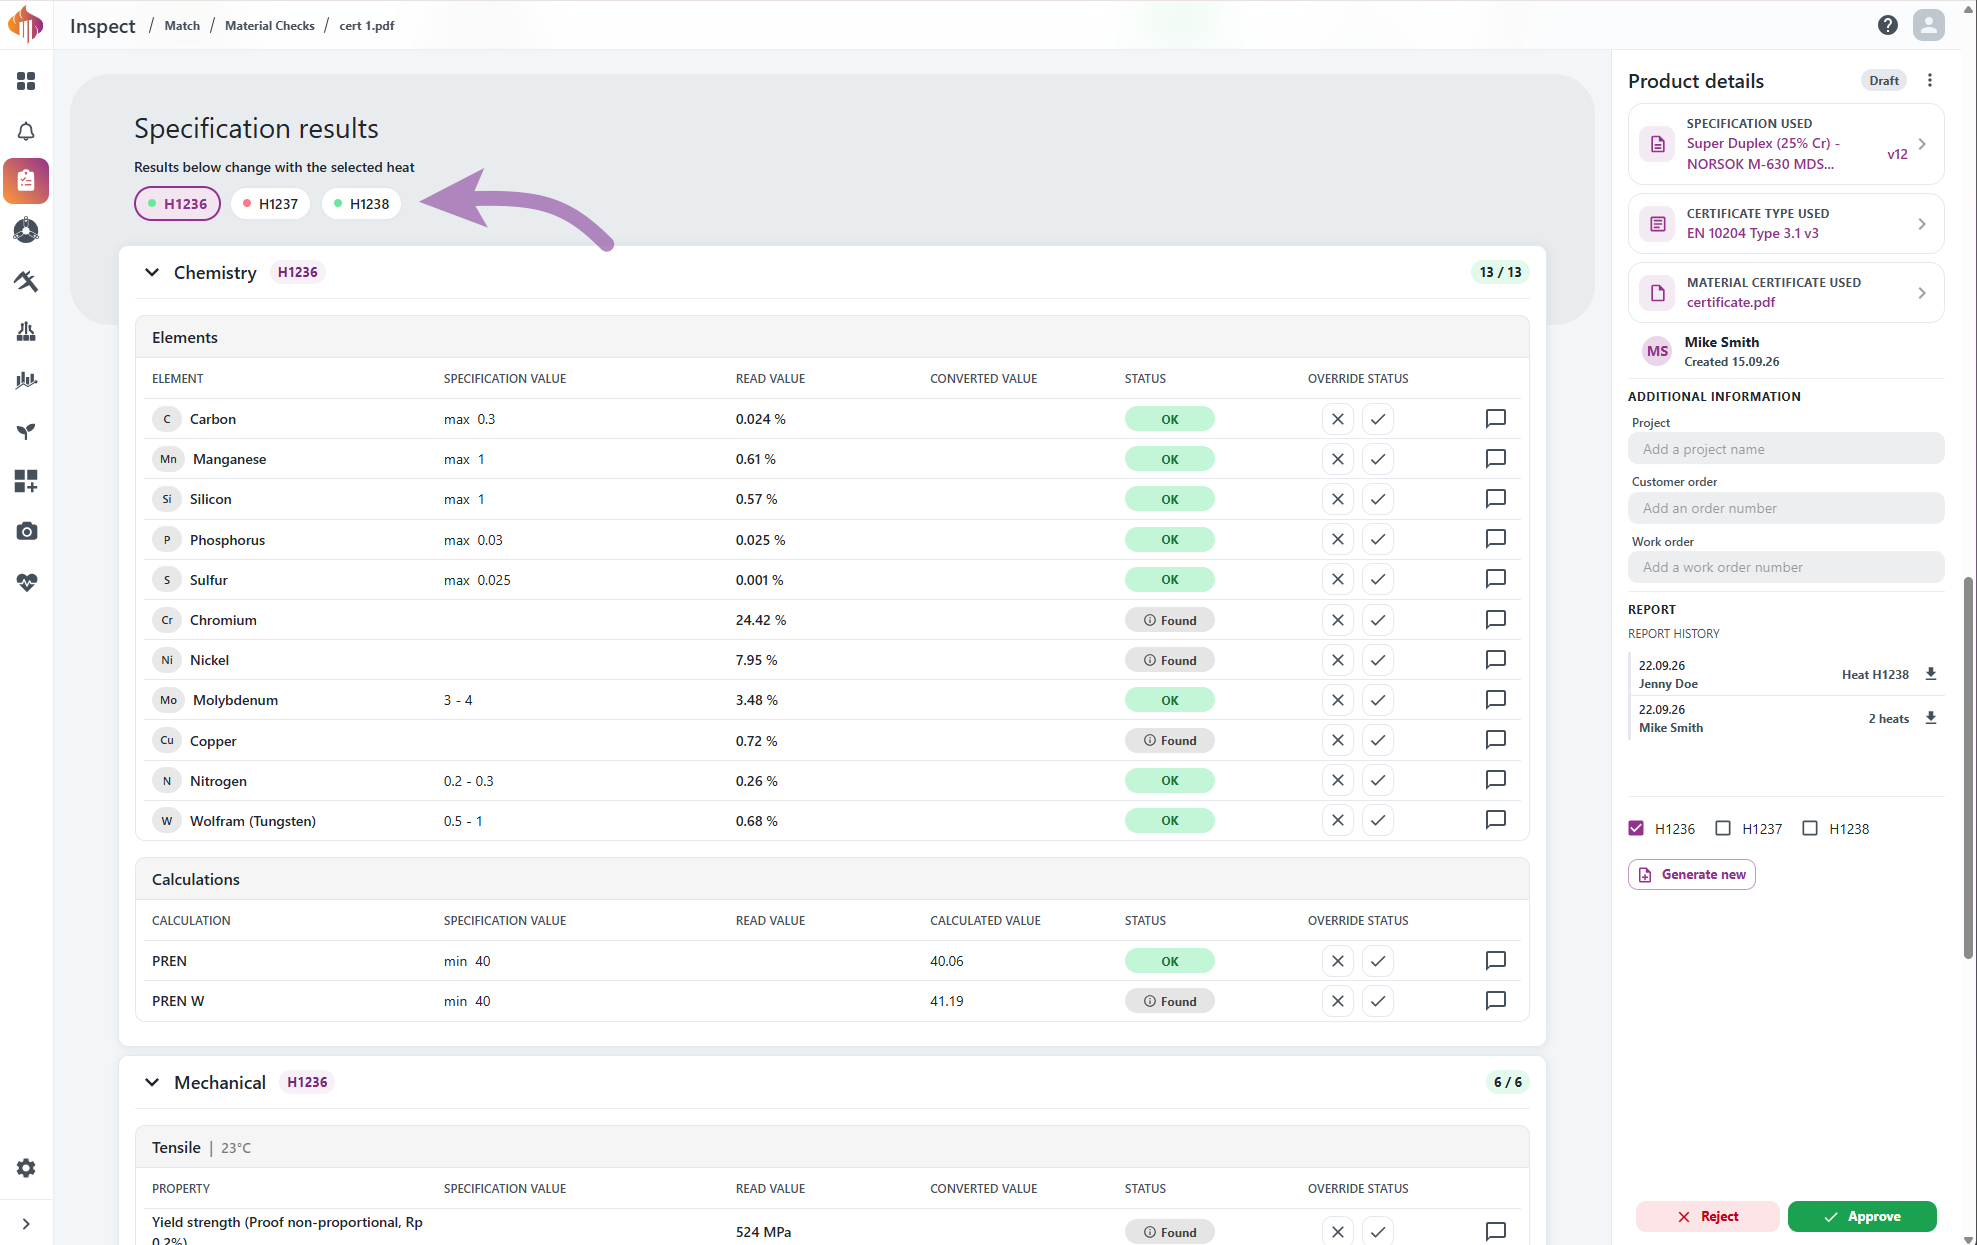This screenshot has height=1245, width=1977.
Task: Open the comment icon for Chromium row
Action: point(1496,620)
